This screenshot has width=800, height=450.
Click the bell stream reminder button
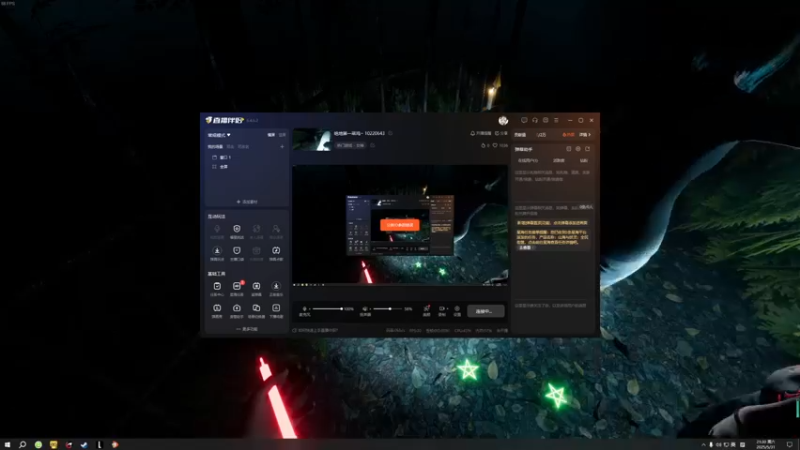tap(480, 133)
